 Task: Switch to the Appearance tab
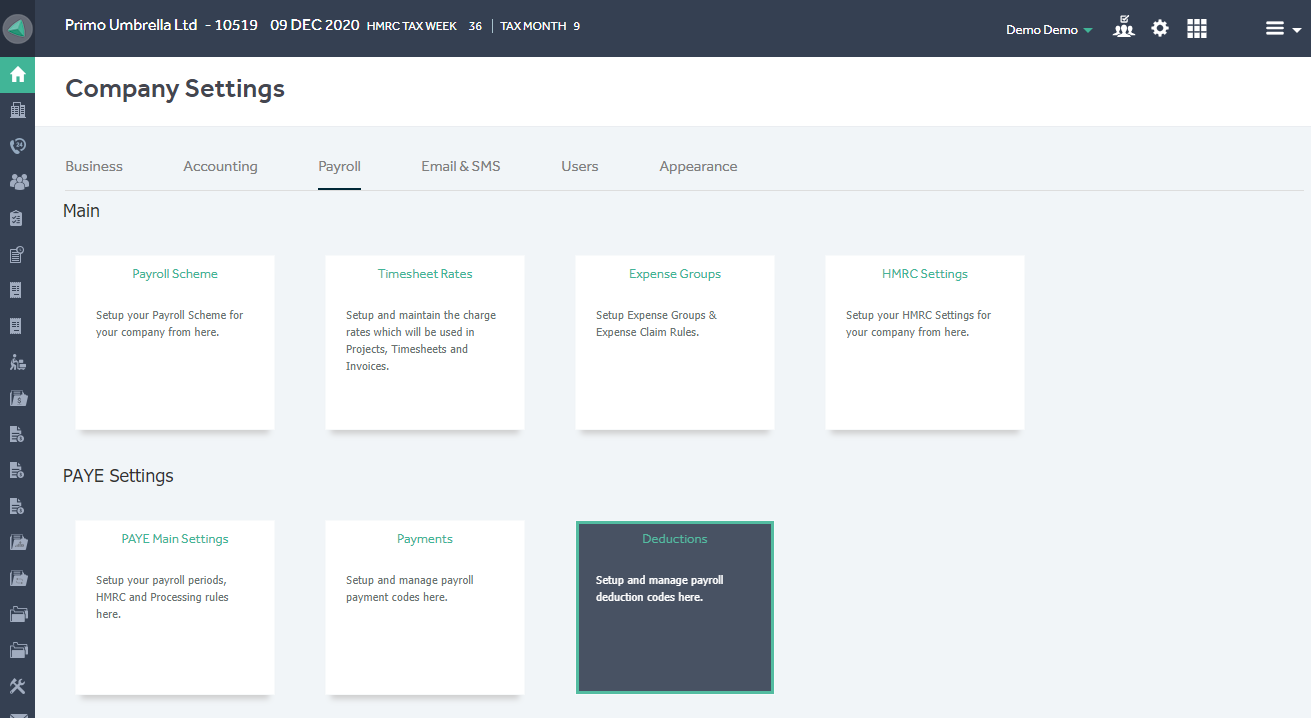coord(698,166)
